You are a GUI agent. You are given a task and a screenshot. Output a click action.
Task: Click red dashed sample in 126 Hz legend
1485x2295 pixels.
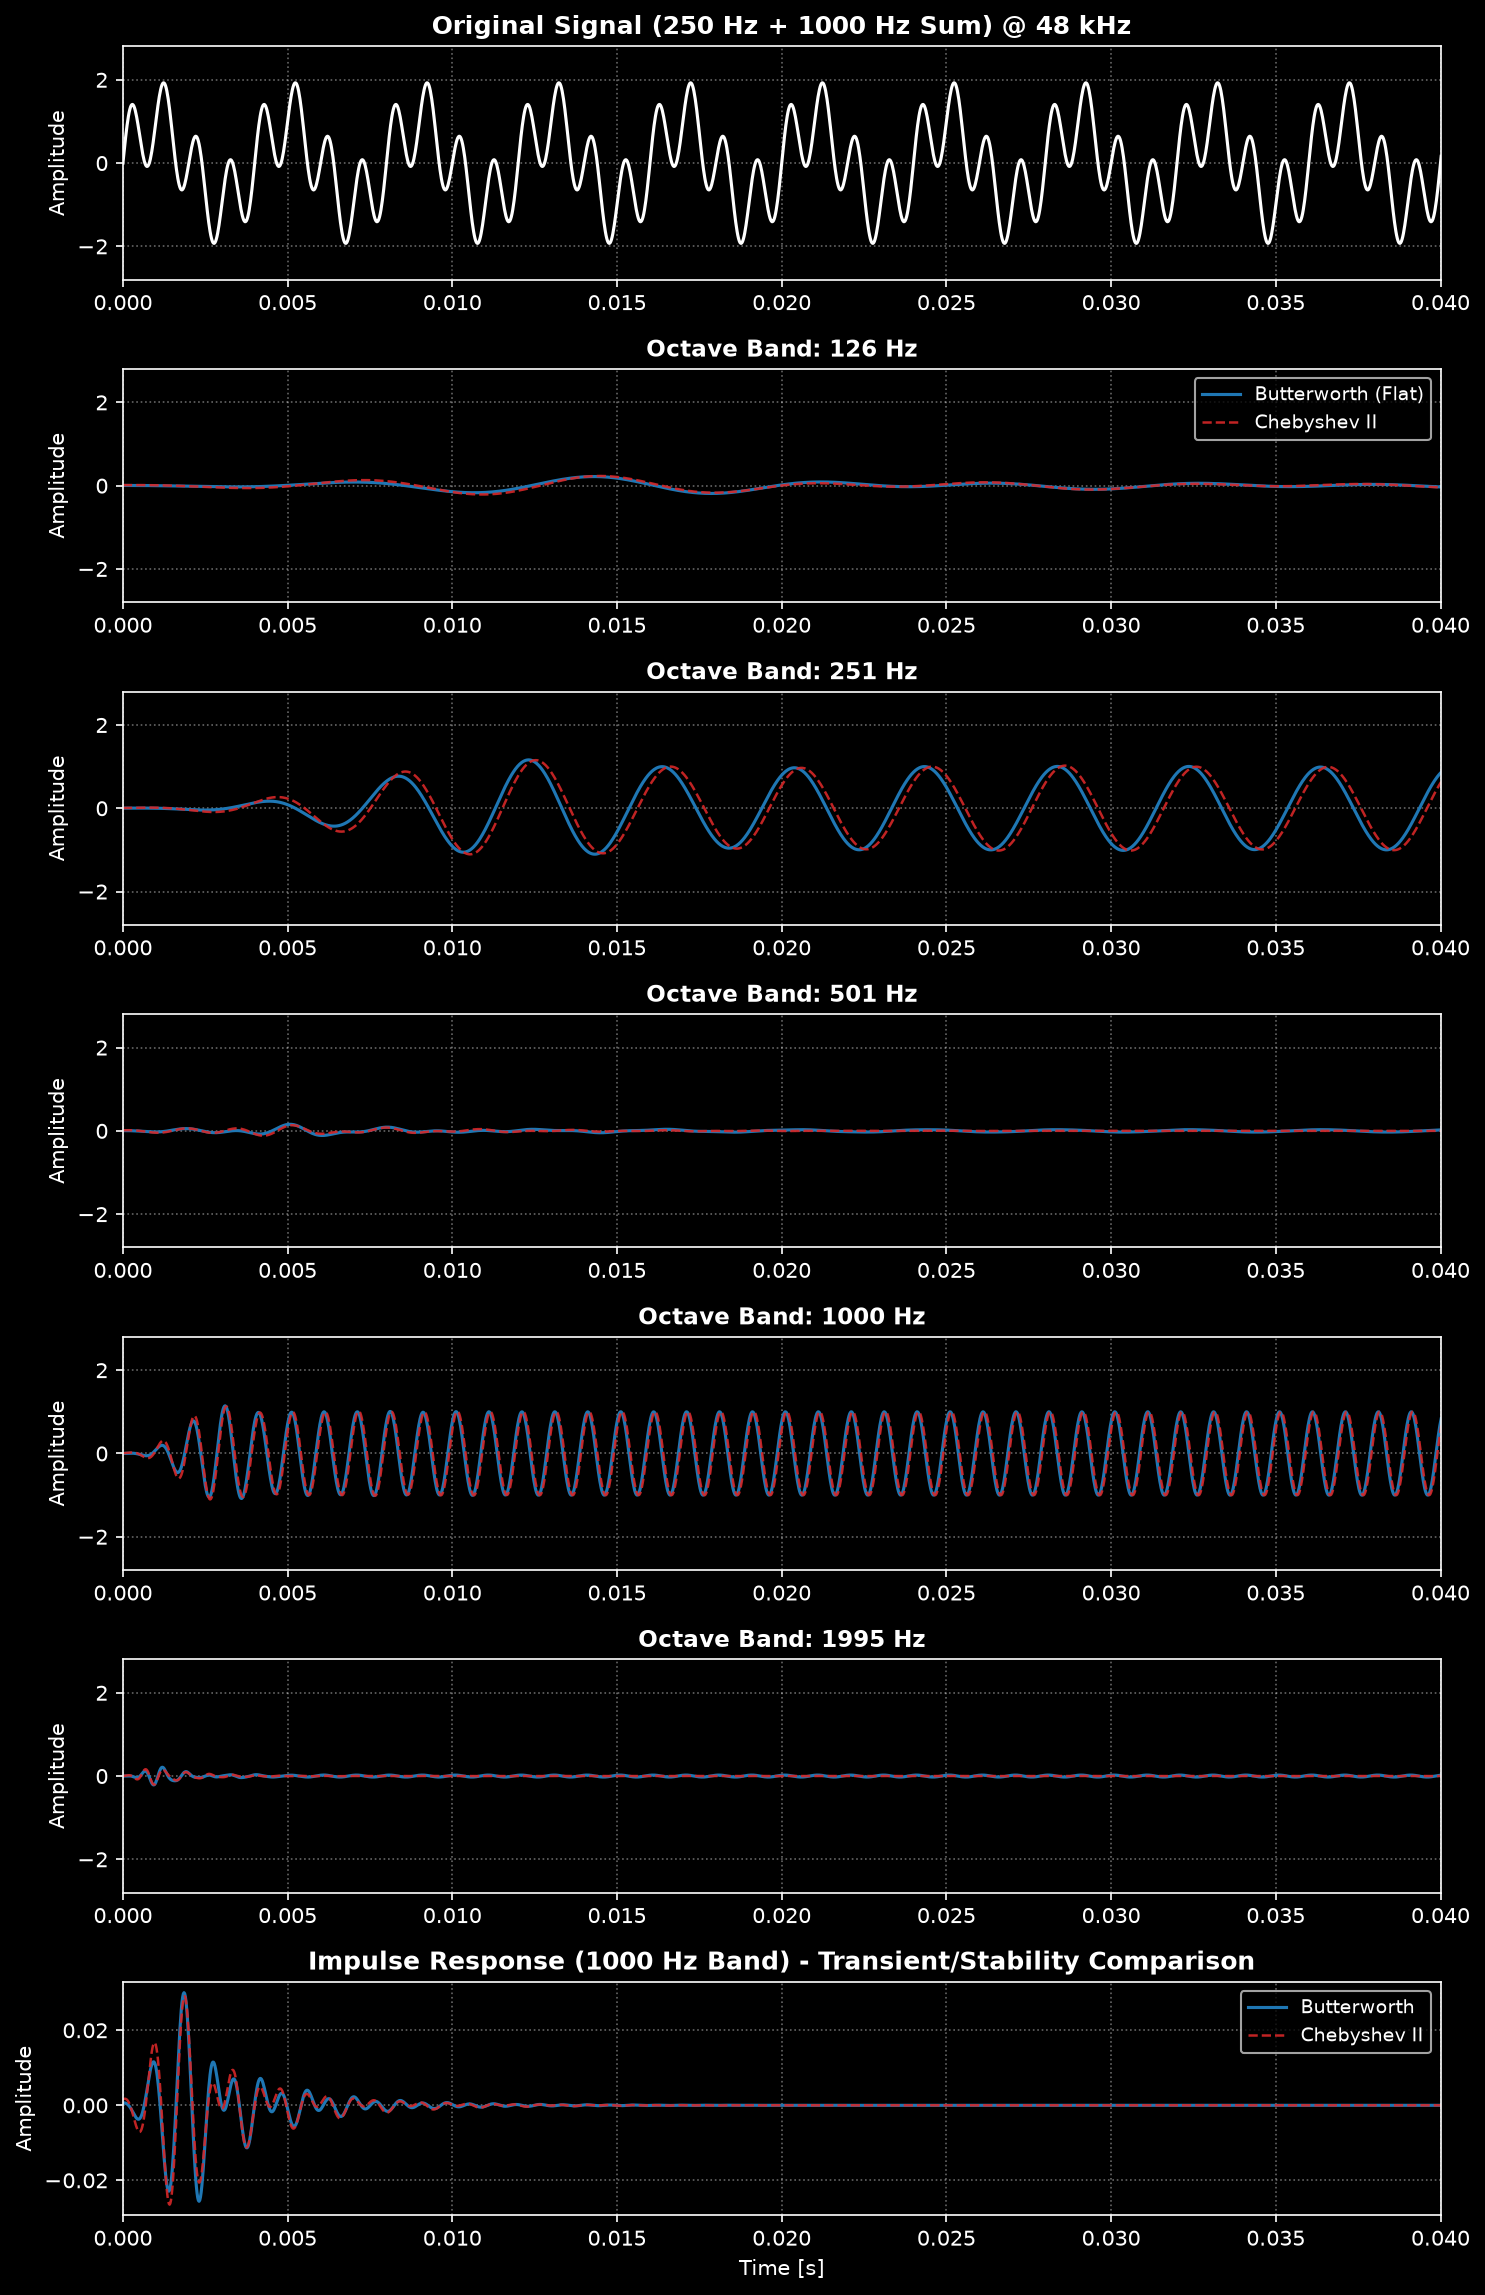pos(1222,422)
